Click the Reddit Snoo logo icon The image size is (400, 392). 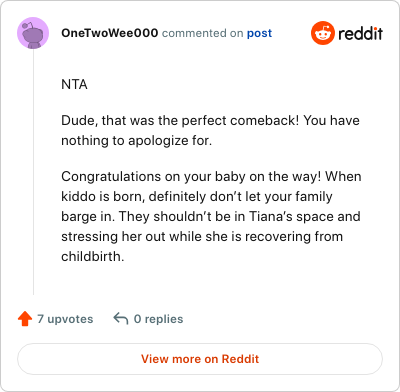pos(323,33)
